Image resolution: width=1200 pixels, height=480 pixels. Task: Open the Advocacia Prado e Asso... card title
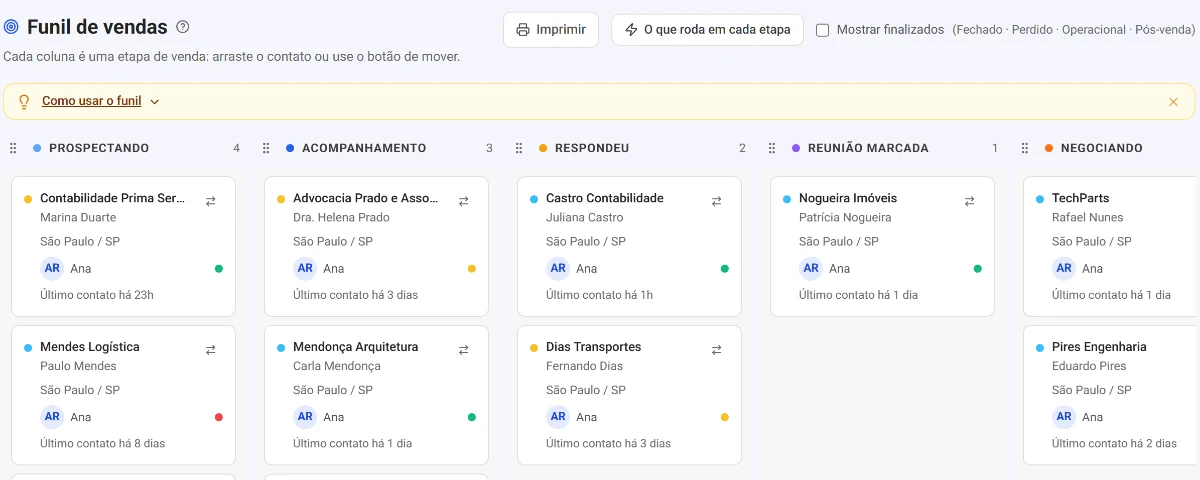coord(366,198)
